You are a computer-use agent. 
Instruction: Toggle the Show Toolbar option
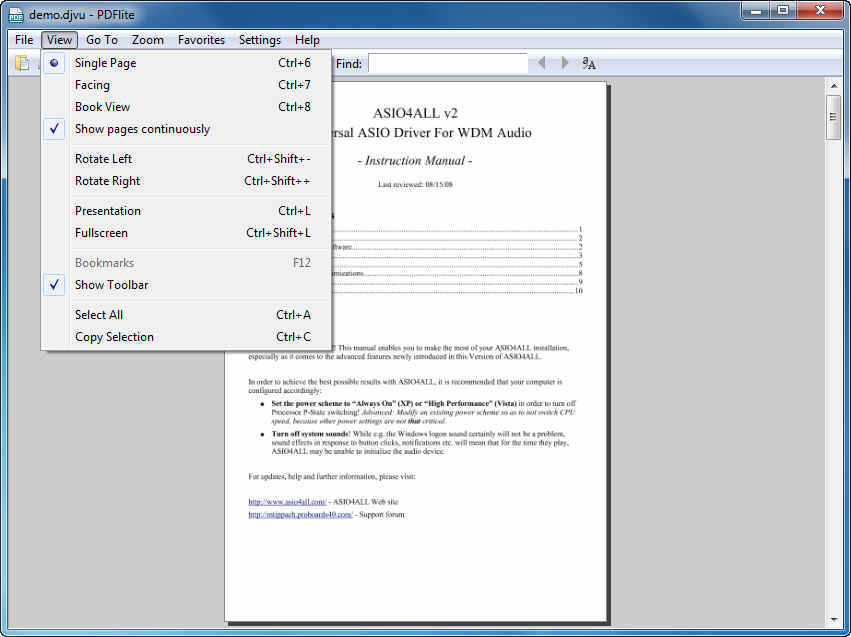pyautogui.click(x=187, y=285)
